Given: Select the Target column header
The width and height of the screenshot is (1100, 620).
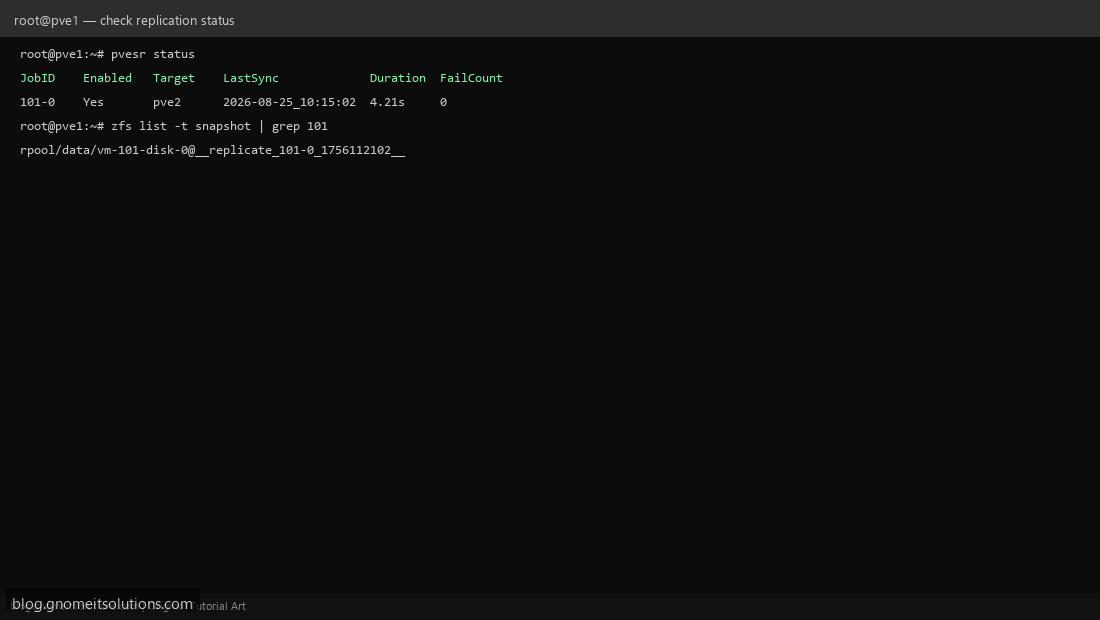Looking at the screenshot, I should click(x=174, y=78).
